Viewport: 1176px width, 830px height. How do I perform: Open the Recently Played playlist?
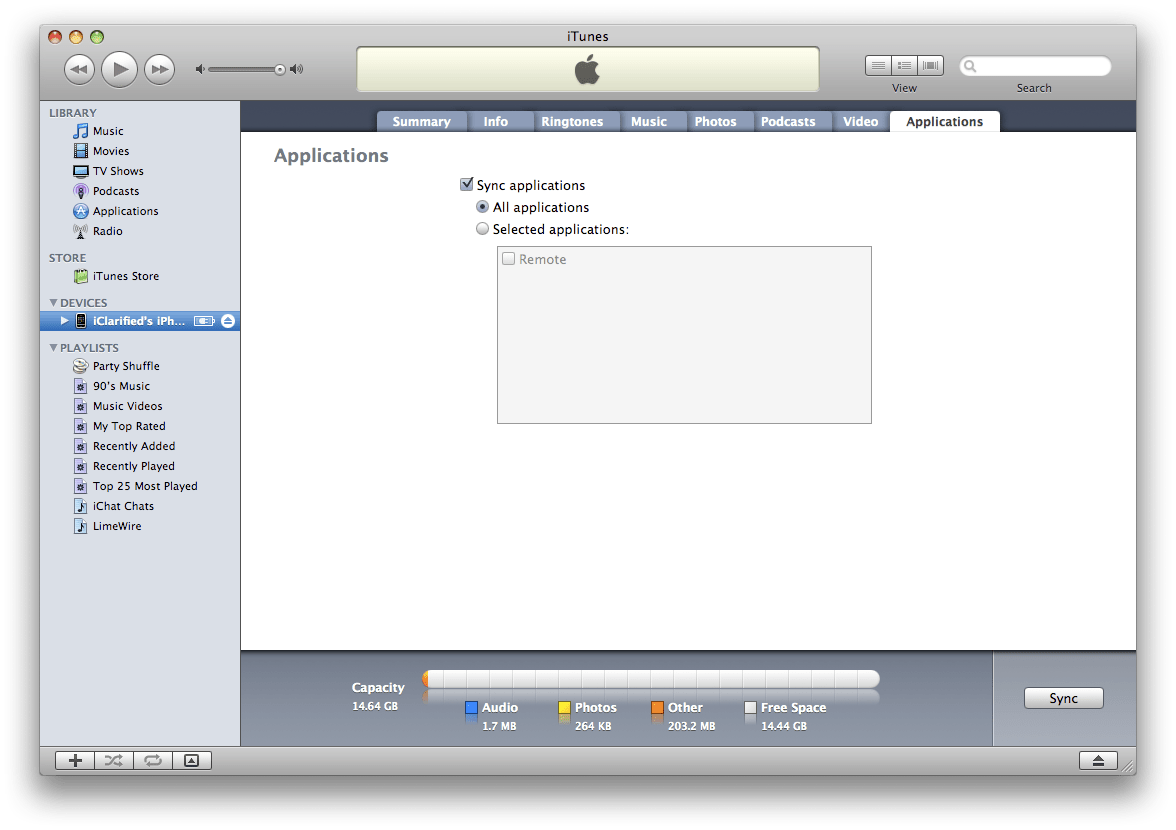point(134,466)
